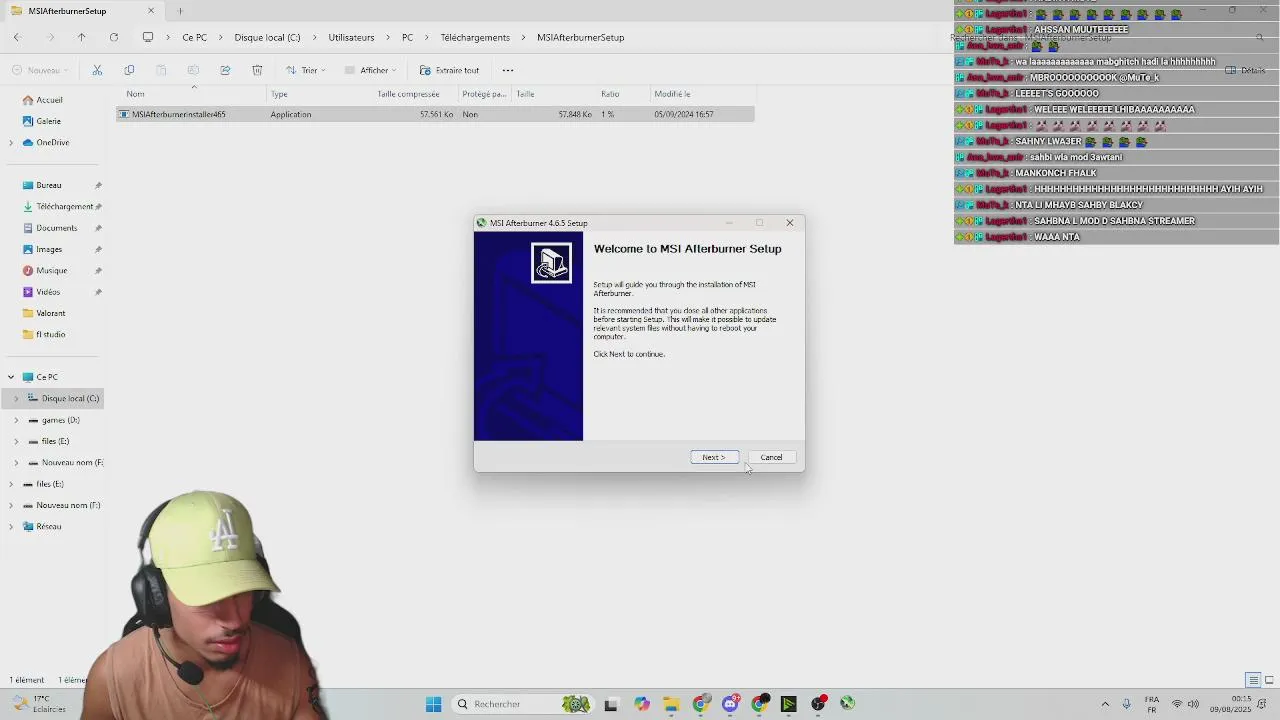Click Utilisateurs in the breadcrumb
Viewport: 1280px width, 720px height.
(x=351, y=37)
